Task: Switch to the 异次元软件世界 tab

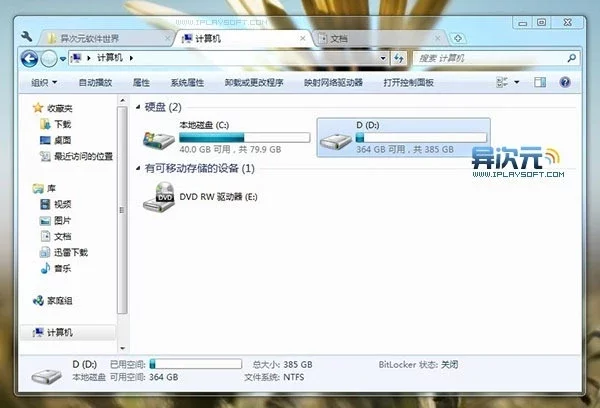Action: click(x=102, y=39)
